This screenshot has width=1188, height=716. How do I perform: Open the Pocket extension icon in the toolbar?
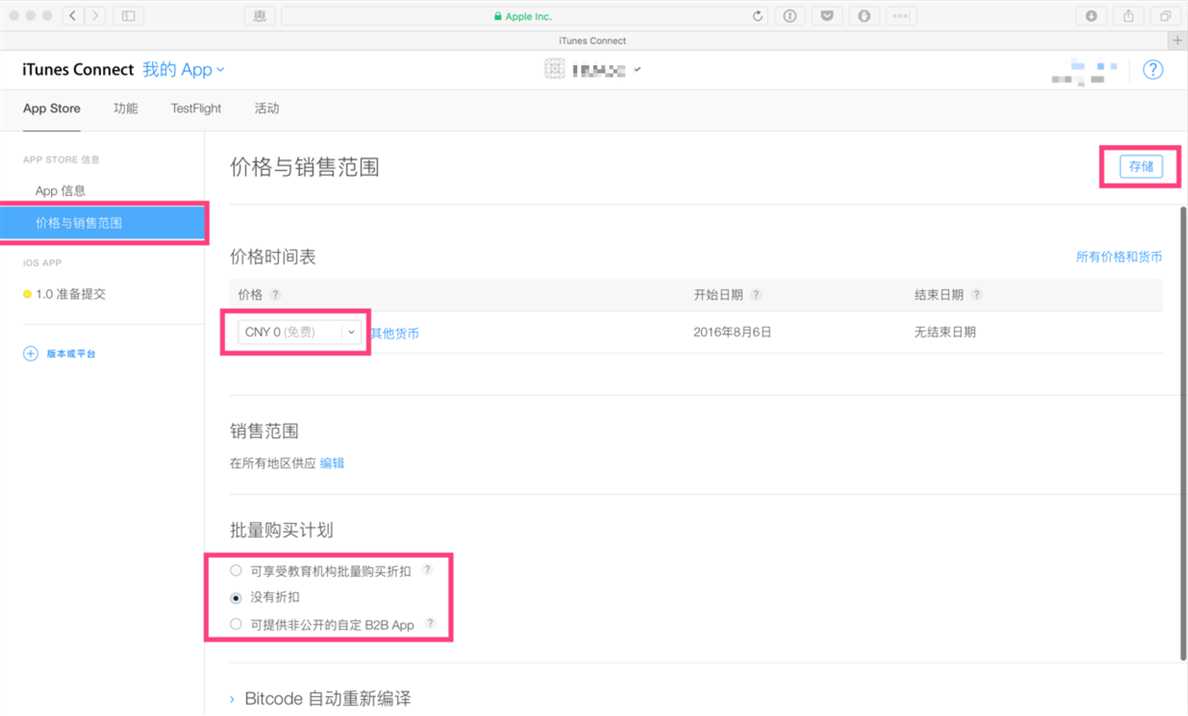coord(827,15)
